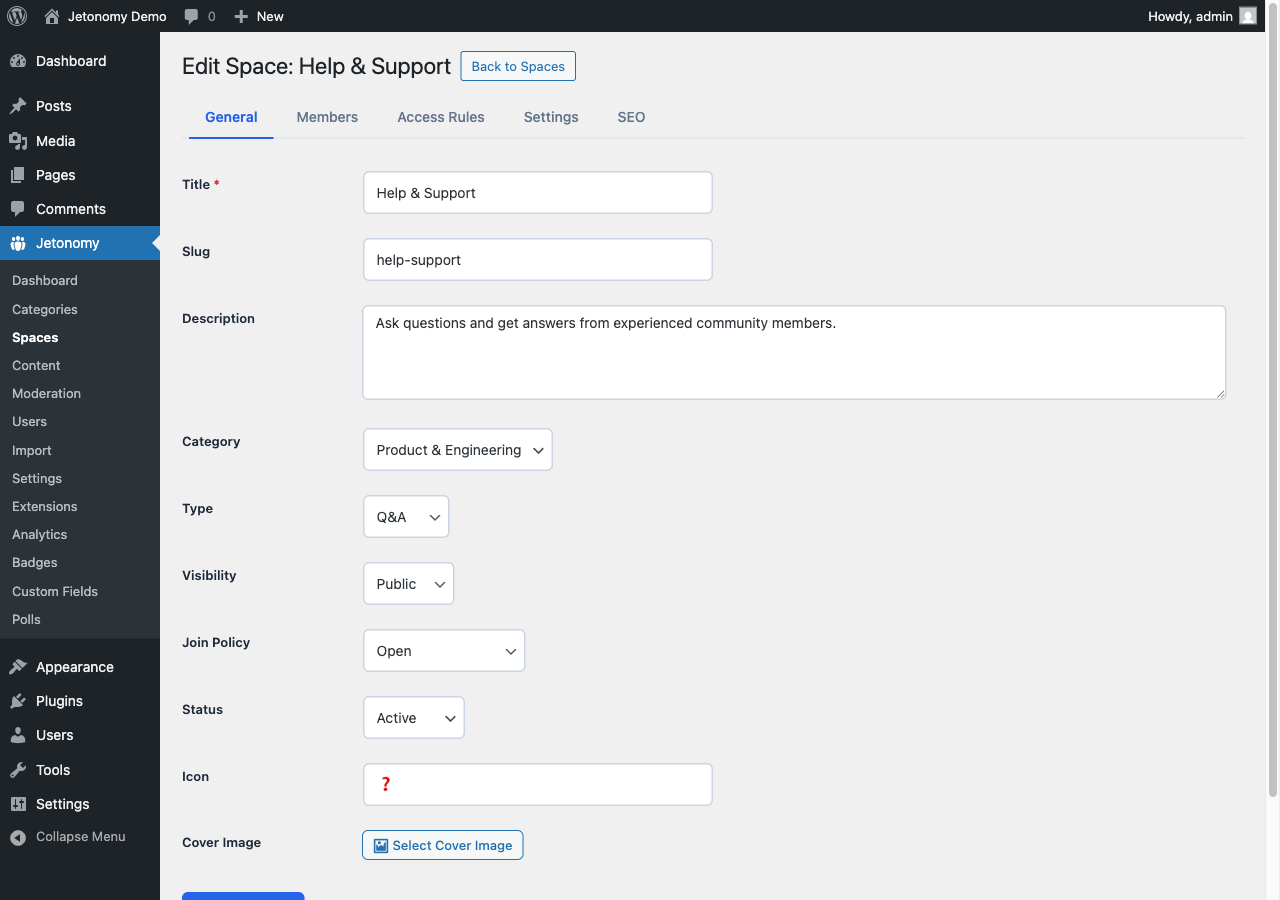Image resolution: width=1280 pixels, height=900 pixels.
Task: Open Media via its sidebar icon
Action: point(20,140)
